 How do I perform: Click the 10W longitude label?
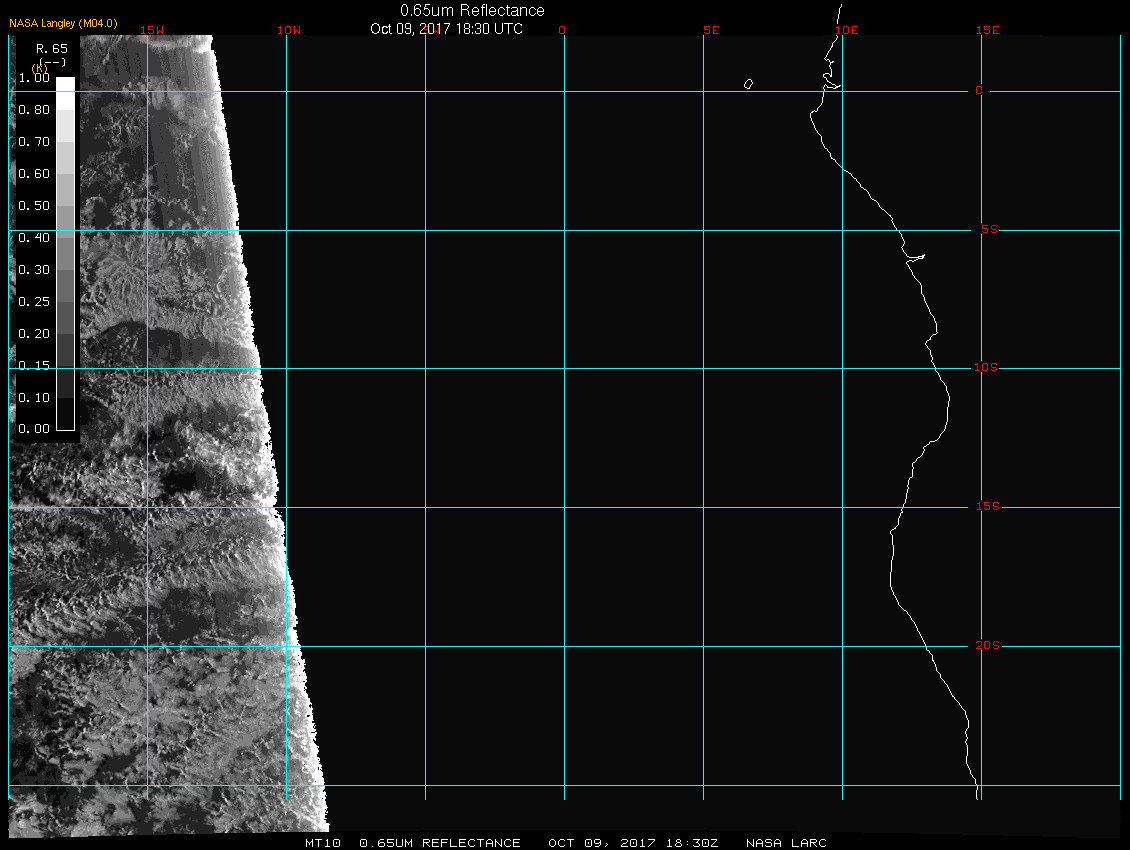point(288,30)
